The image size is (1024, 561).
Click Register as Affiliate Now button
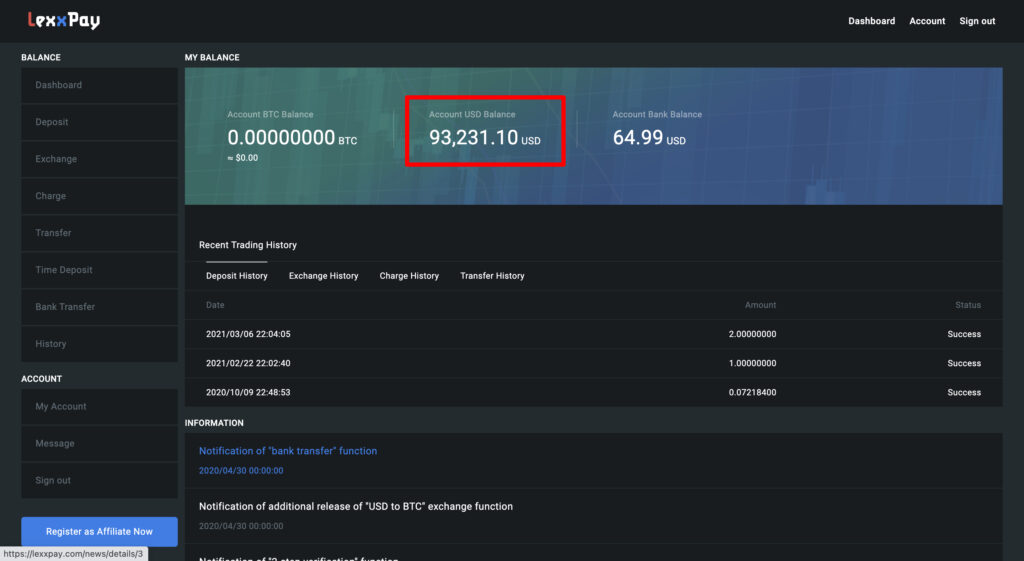[99, 532]
